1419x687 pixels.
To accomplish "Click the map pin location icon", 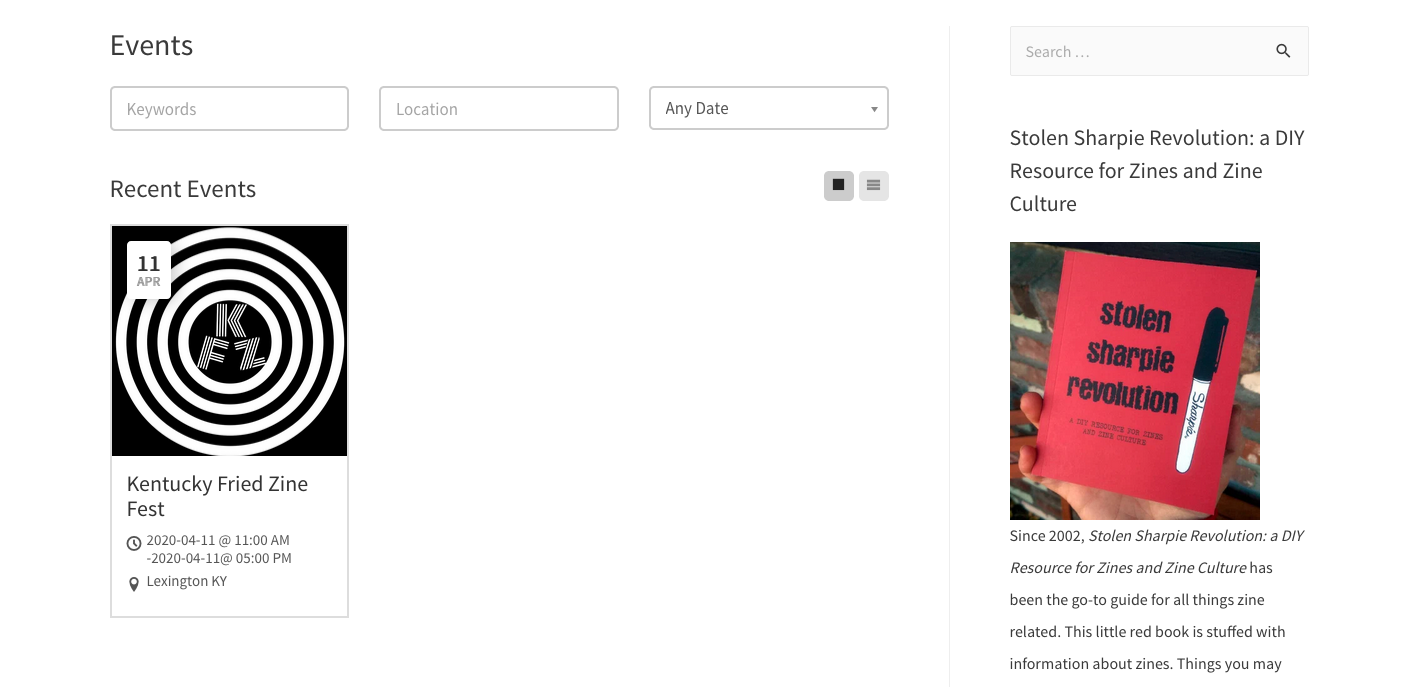I will pos(134,584).
